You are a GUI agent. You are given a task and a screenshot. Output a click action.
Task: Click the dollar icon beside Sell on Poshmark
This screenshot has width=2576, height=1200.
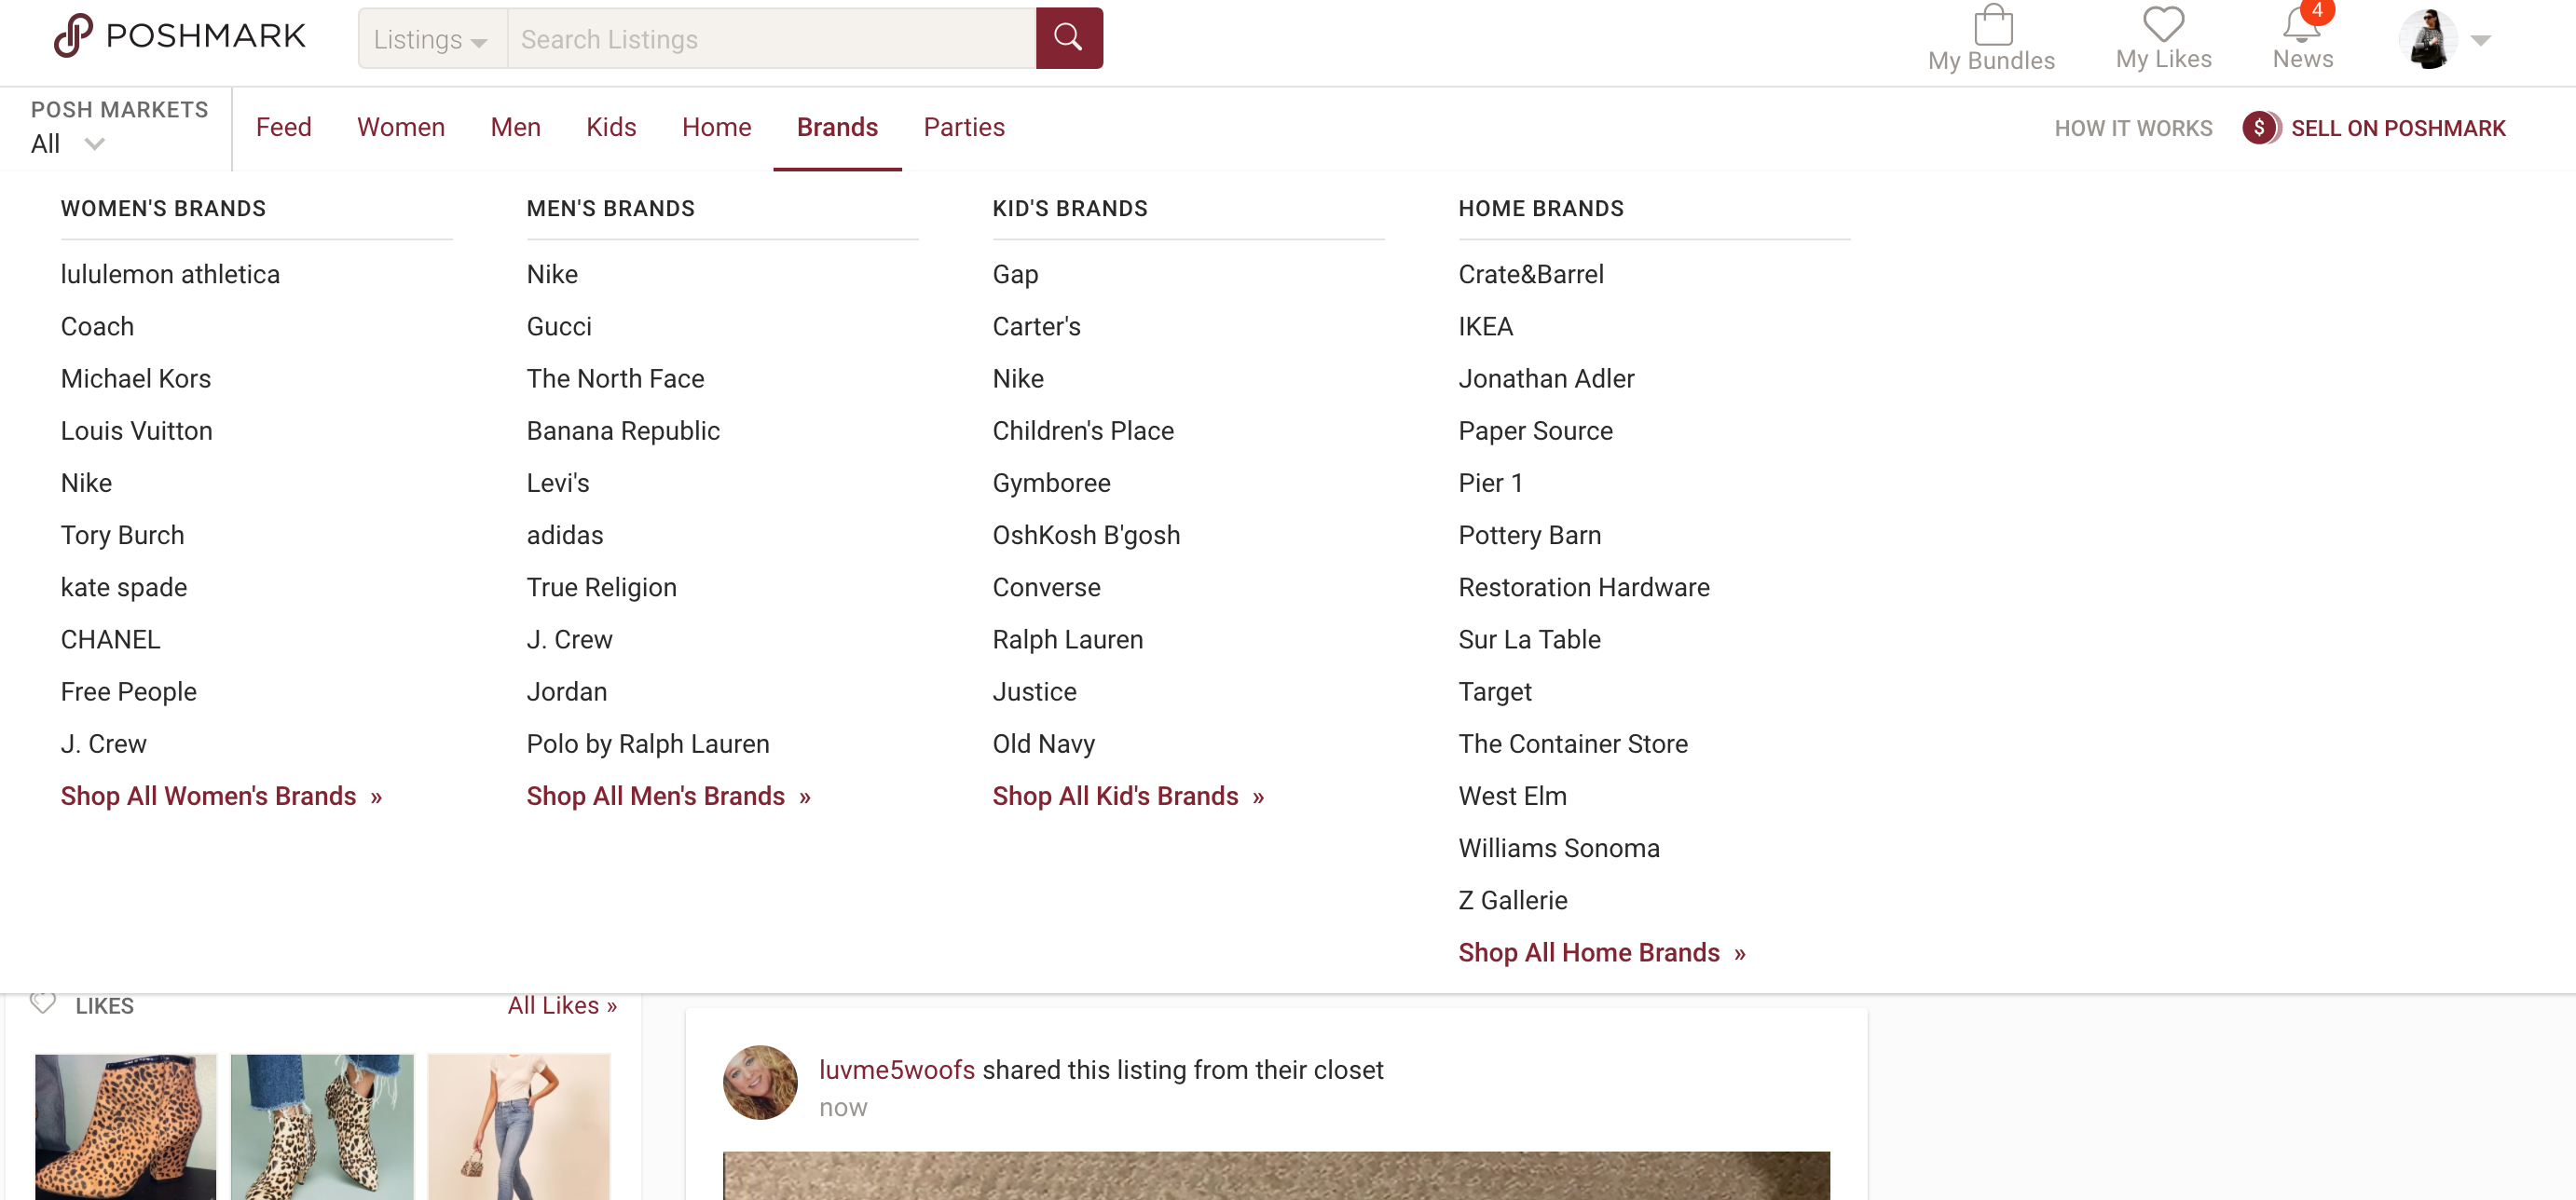2260,128
